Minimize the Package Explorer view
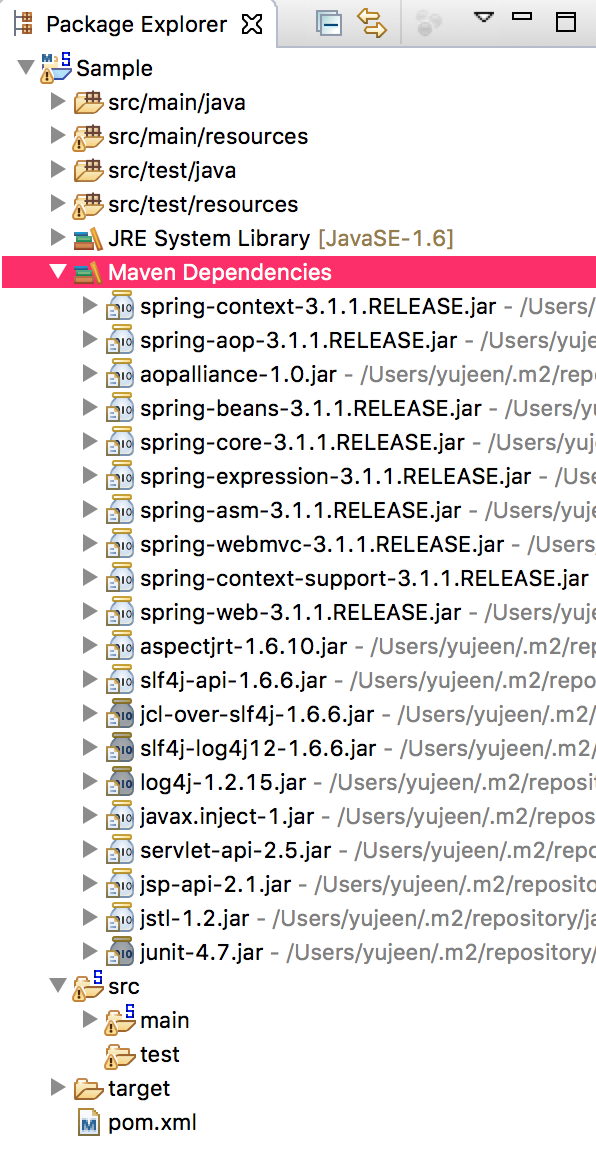The image size is (596, 1154). click(522, 16)
